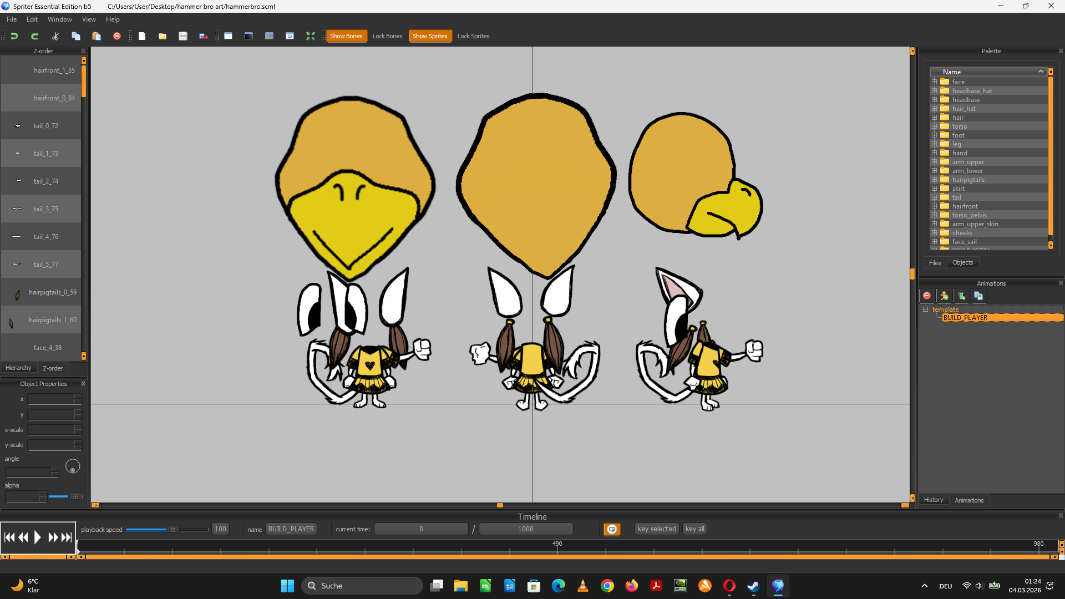Image resolution: width=1065 pixels, height=599 pixels.
Task: Expand the tail folder
Action: click(934, 197)
